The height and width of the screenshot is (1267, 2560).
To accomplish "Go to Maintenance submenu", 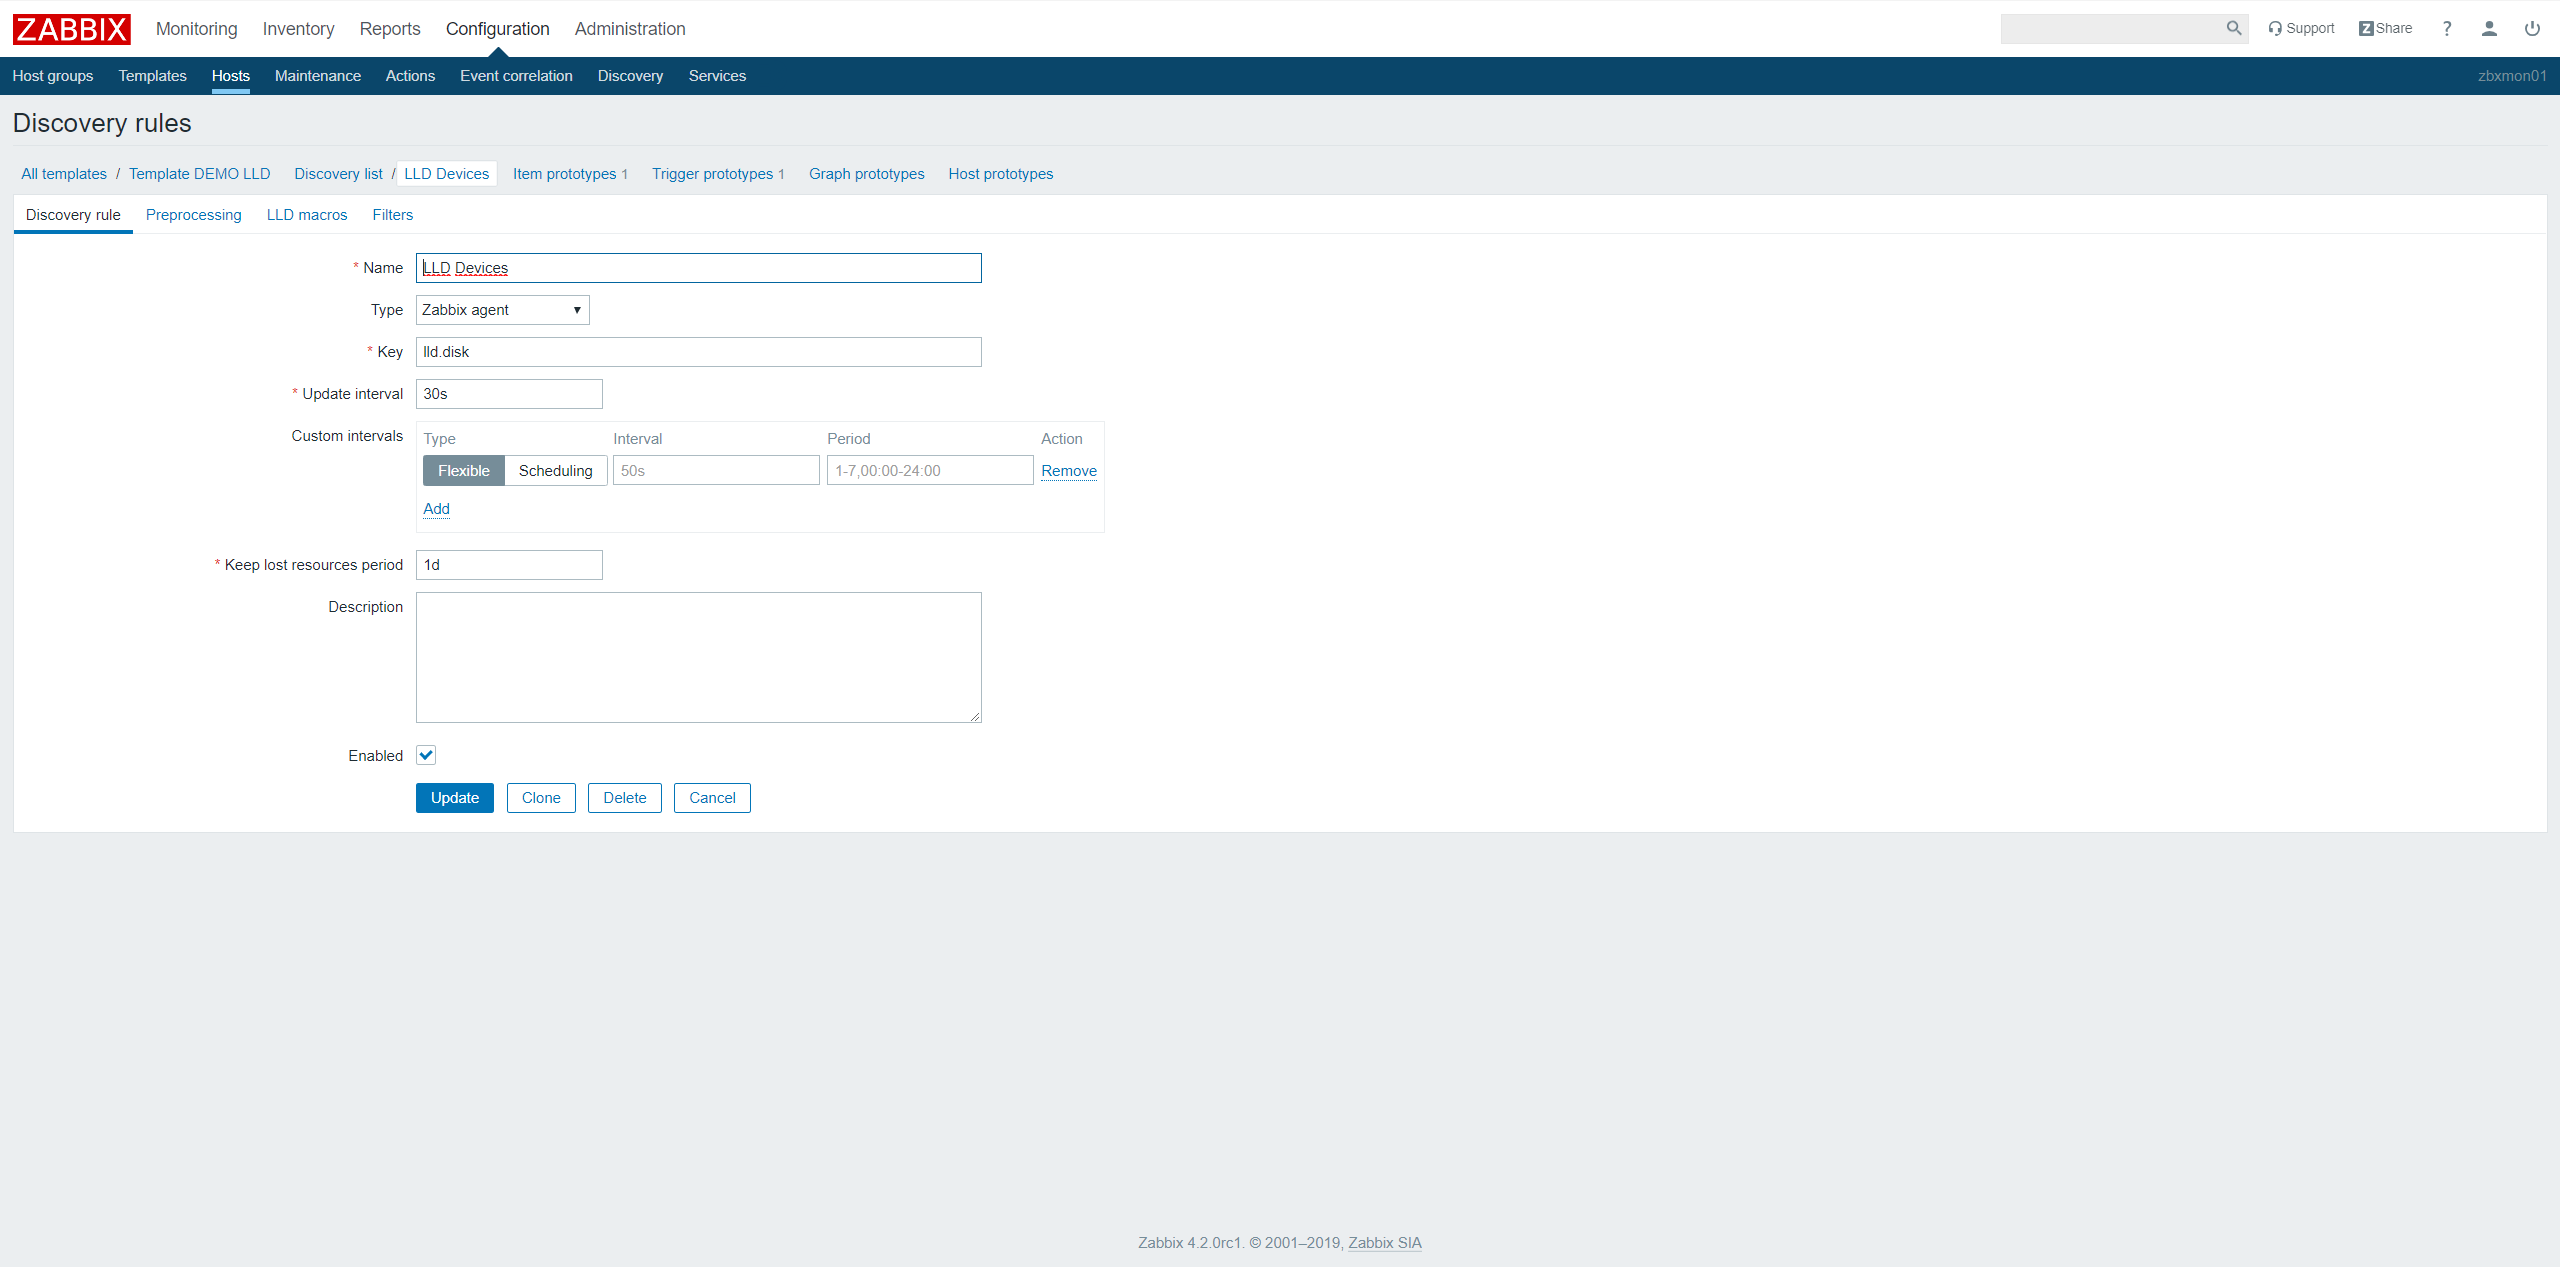I will 318,76.
